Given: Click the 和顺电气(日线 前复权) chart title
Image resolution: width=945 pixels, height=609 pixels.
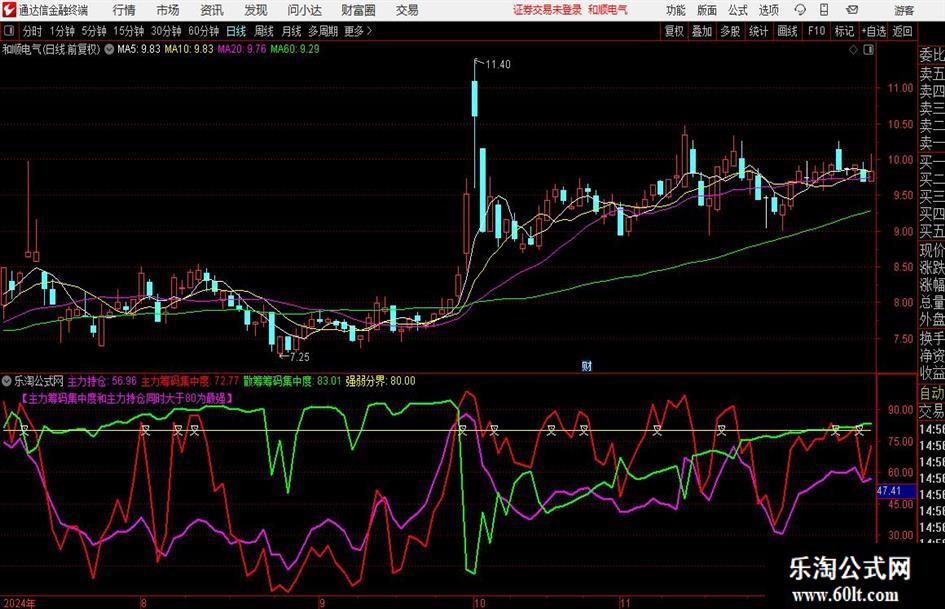Looking at the screenshot, I should point(51,49).
